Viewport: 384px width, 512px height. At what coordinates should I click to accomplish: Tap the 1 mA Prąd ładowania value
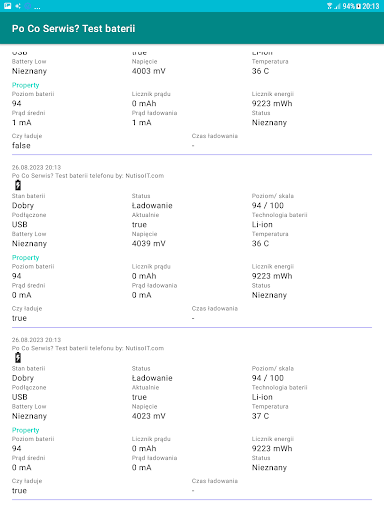(x=142, y=123)
